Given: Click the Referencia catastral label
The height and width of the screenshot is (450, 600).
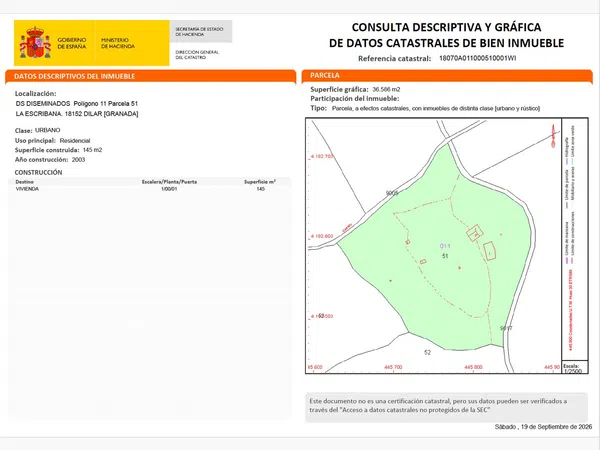Looking at the screenshot, I should pos(395,59).
